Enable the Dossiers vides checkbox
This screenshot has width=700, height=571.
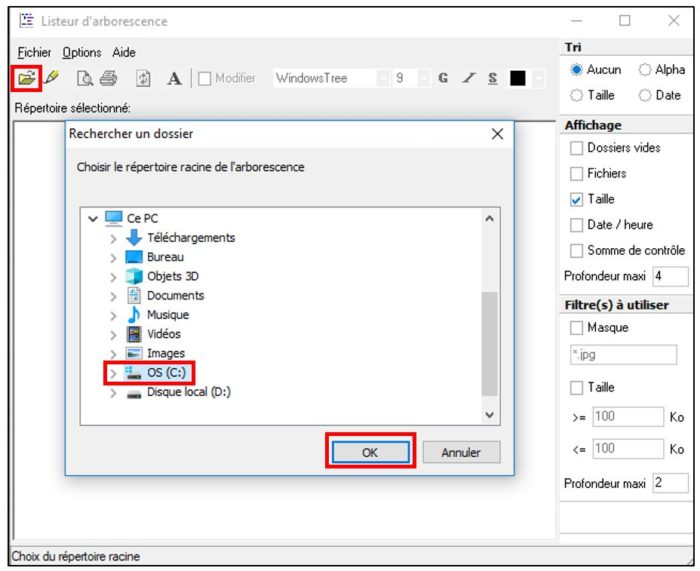(576, 148)
